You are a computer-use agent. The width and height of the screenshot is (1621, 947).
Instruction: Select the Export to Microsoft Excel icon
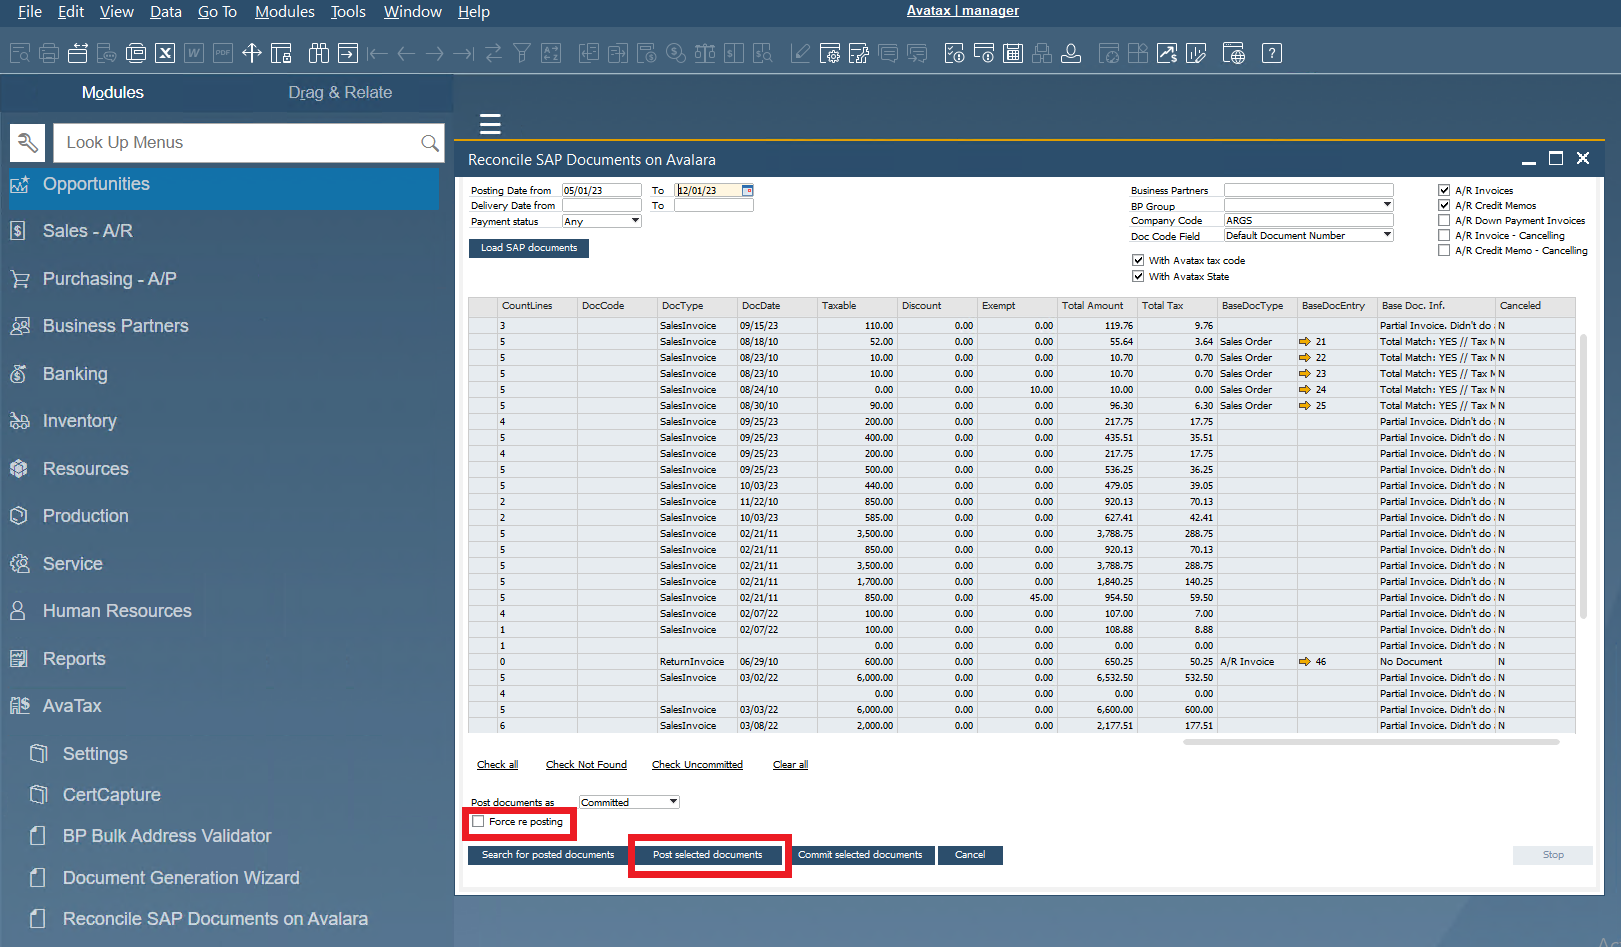pos(165,52)
